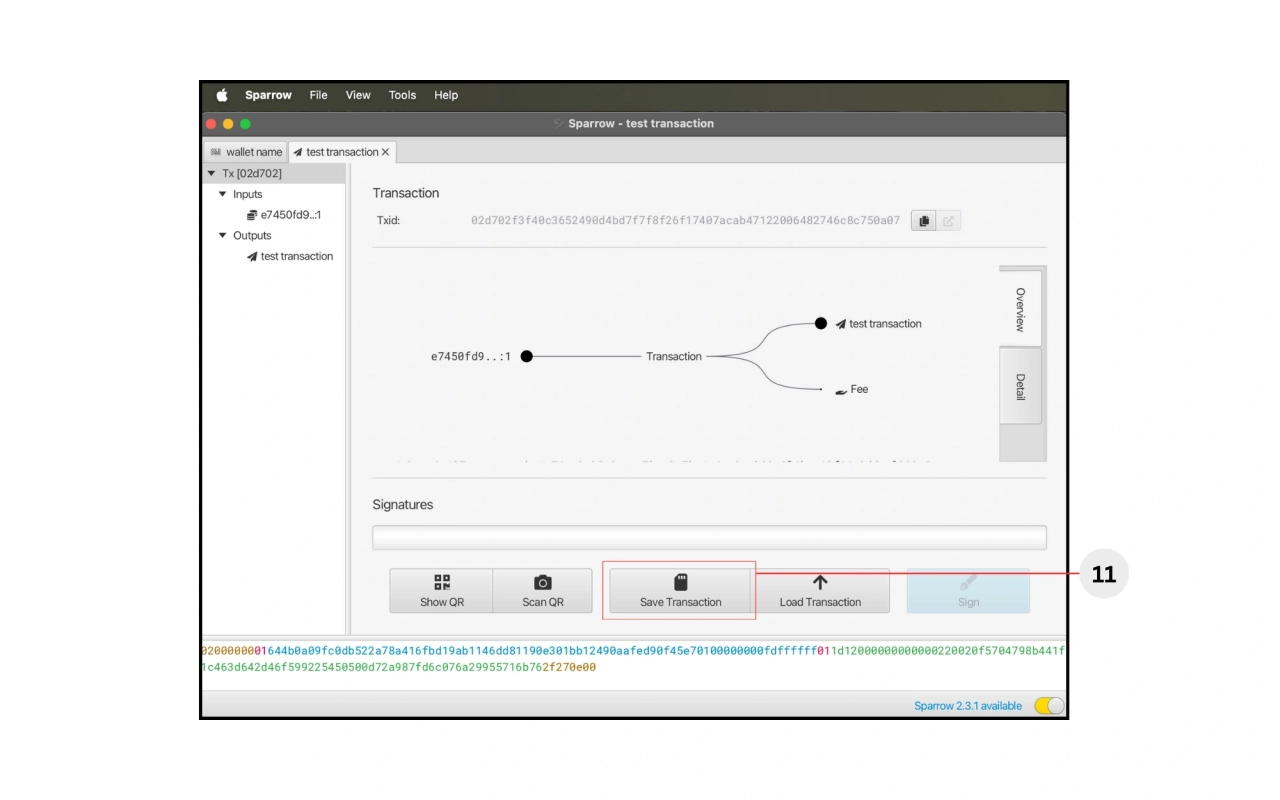The image size is (1280, 800).
Task: Click the Fee label in diagram
Action: (859, 390)
